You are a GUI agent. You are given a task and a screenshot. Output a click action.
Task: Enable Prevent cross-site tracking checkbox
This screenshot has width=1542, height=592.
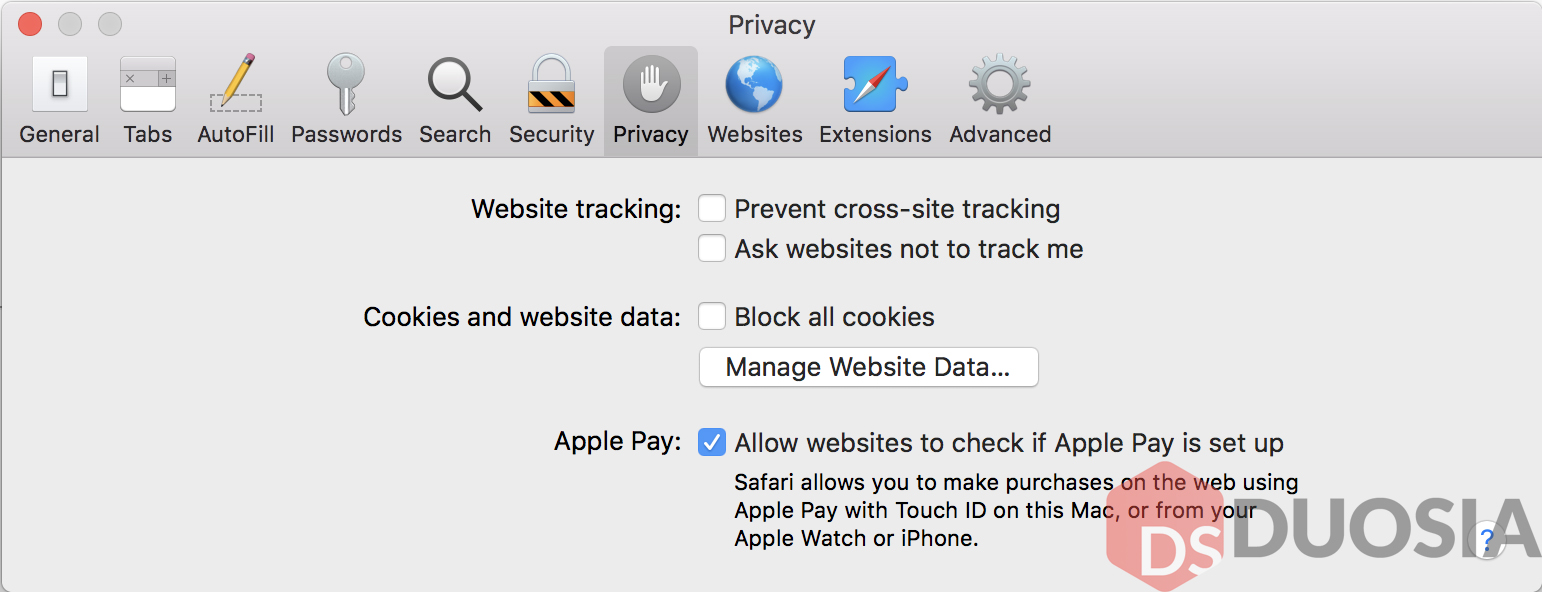click(712, 209)
